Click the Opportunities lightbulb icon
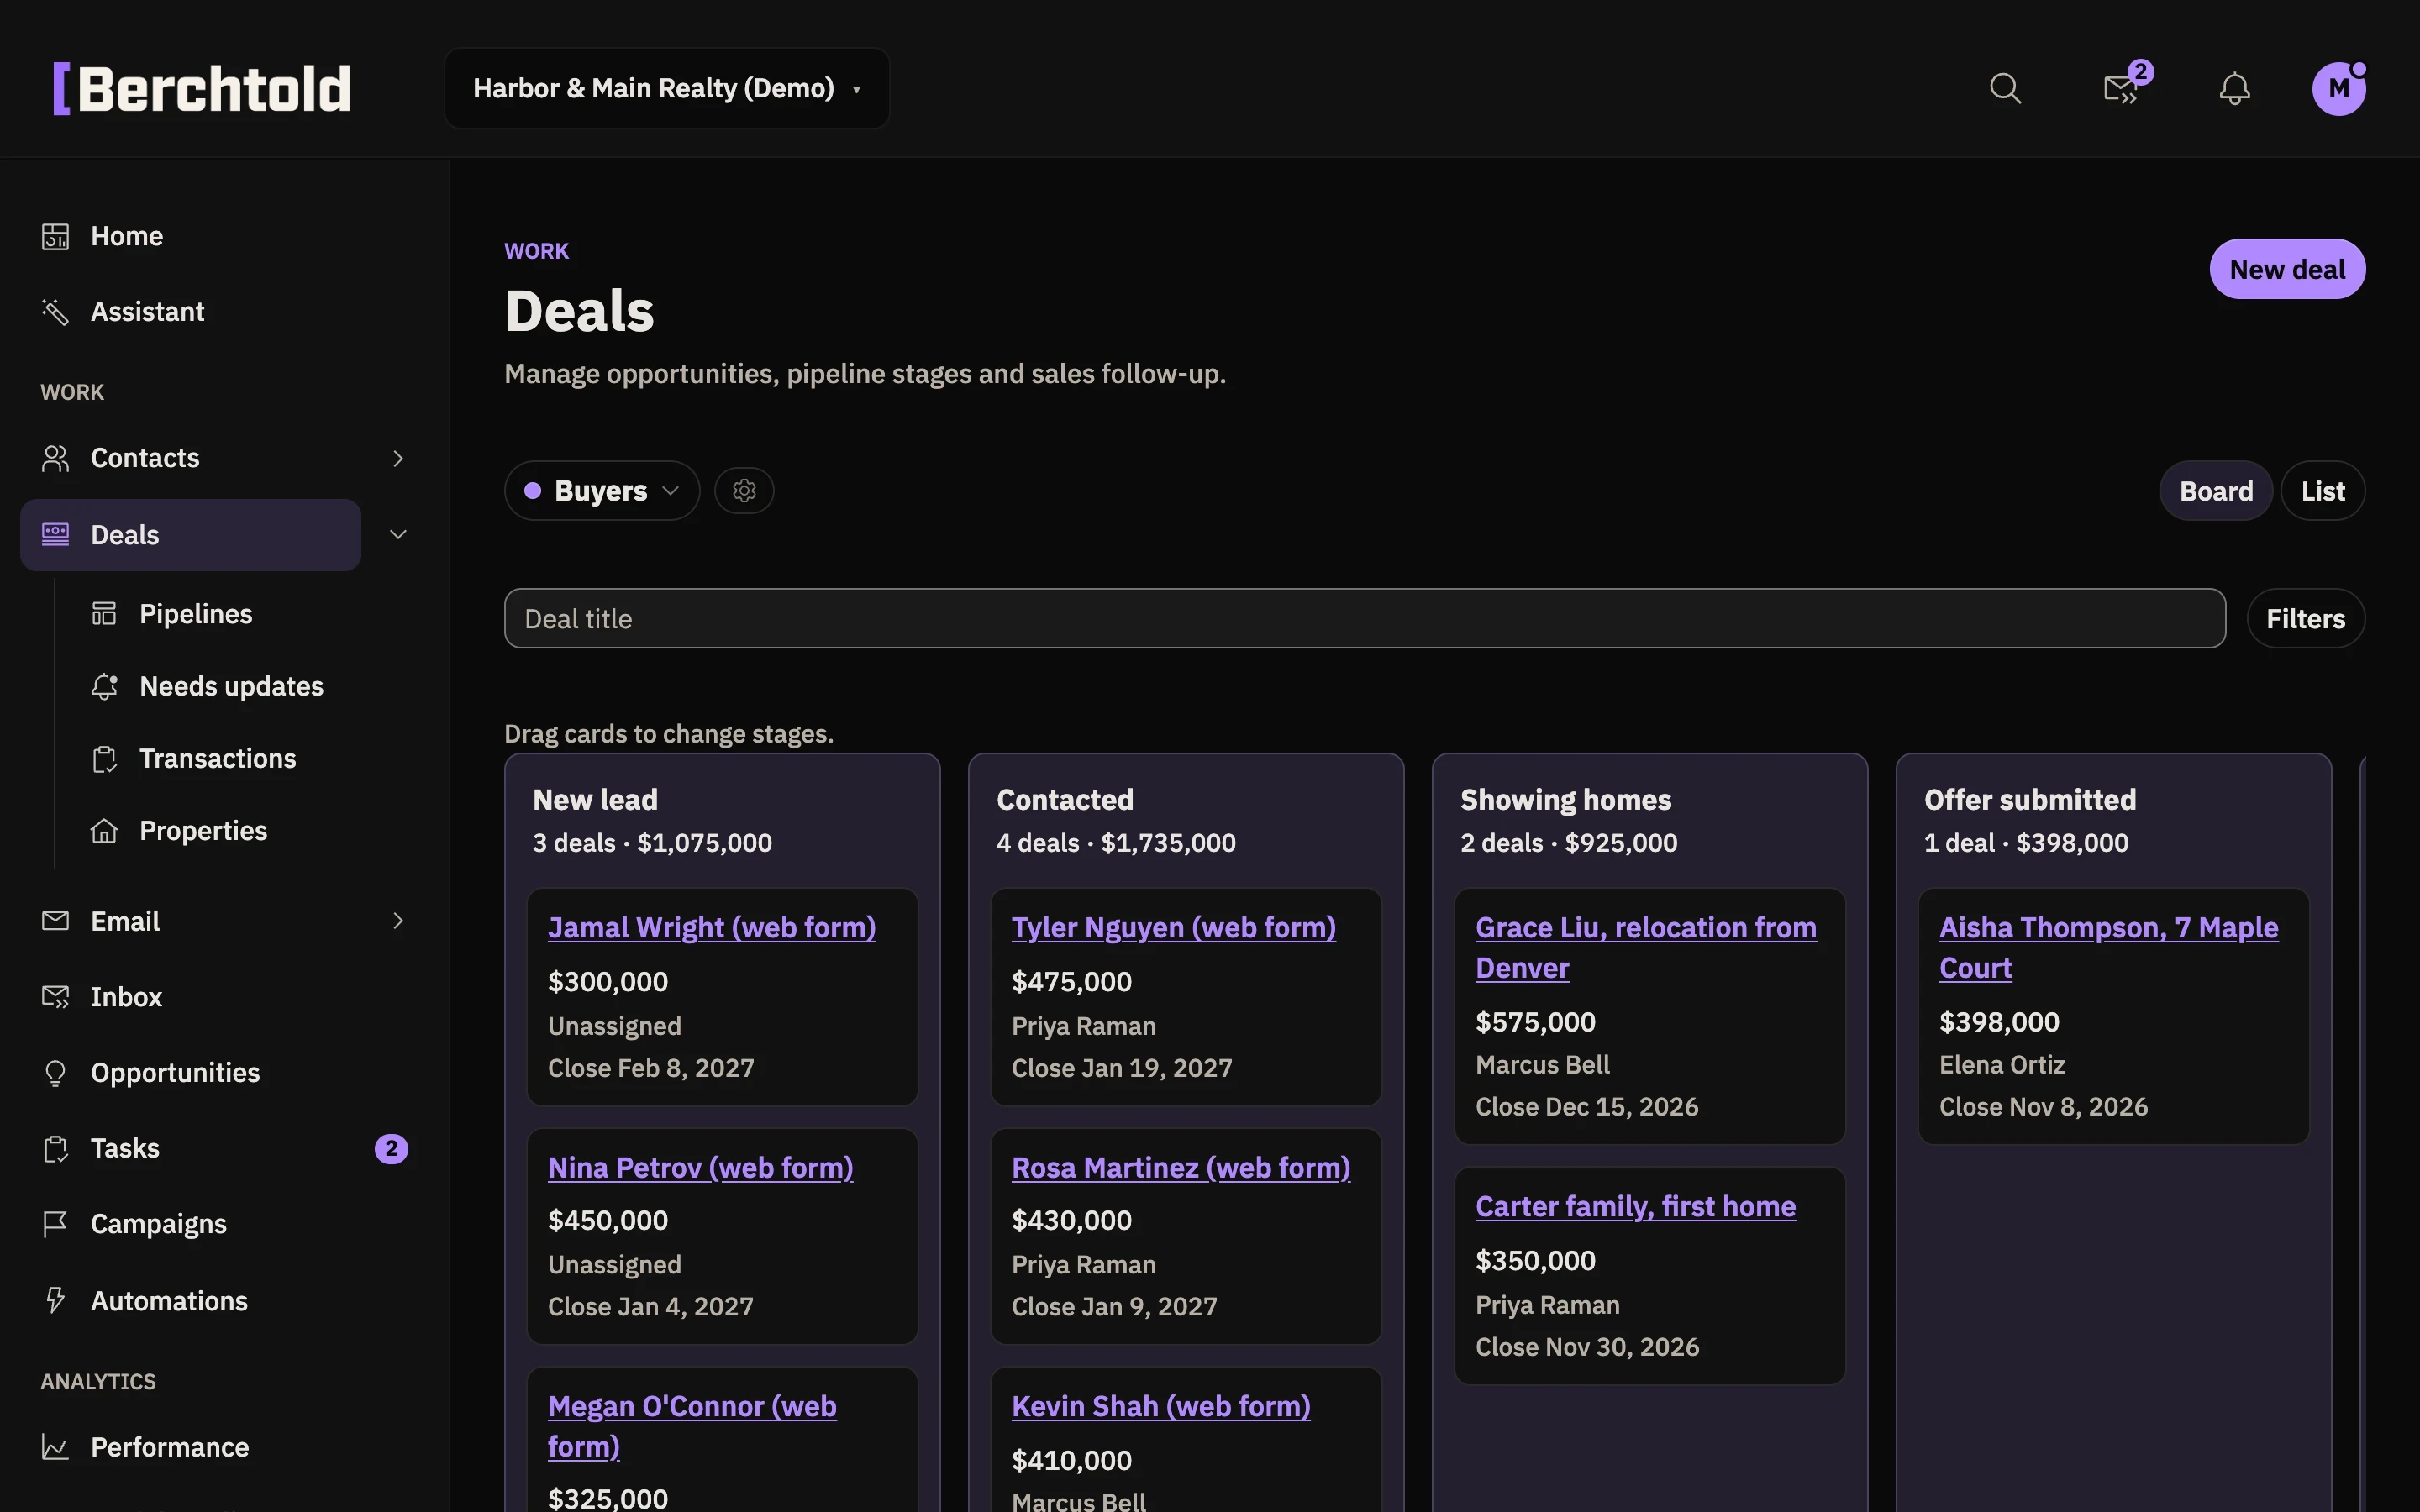 (x=55, y=1073)
